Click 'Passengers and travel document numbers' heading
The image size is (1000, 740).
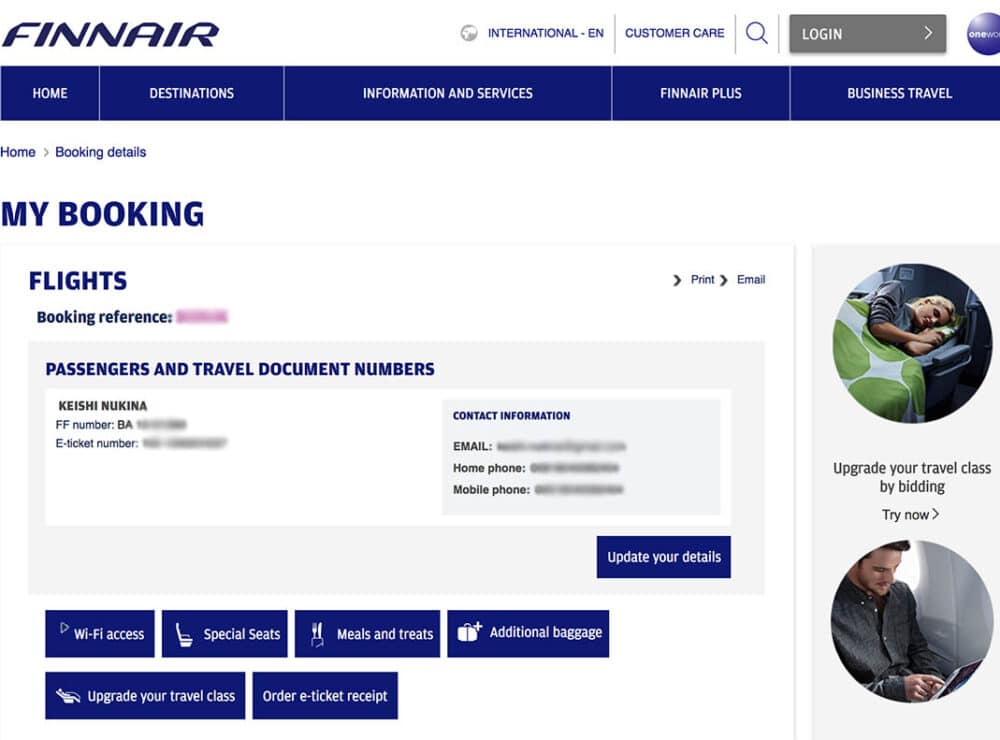tap(240, 369)
